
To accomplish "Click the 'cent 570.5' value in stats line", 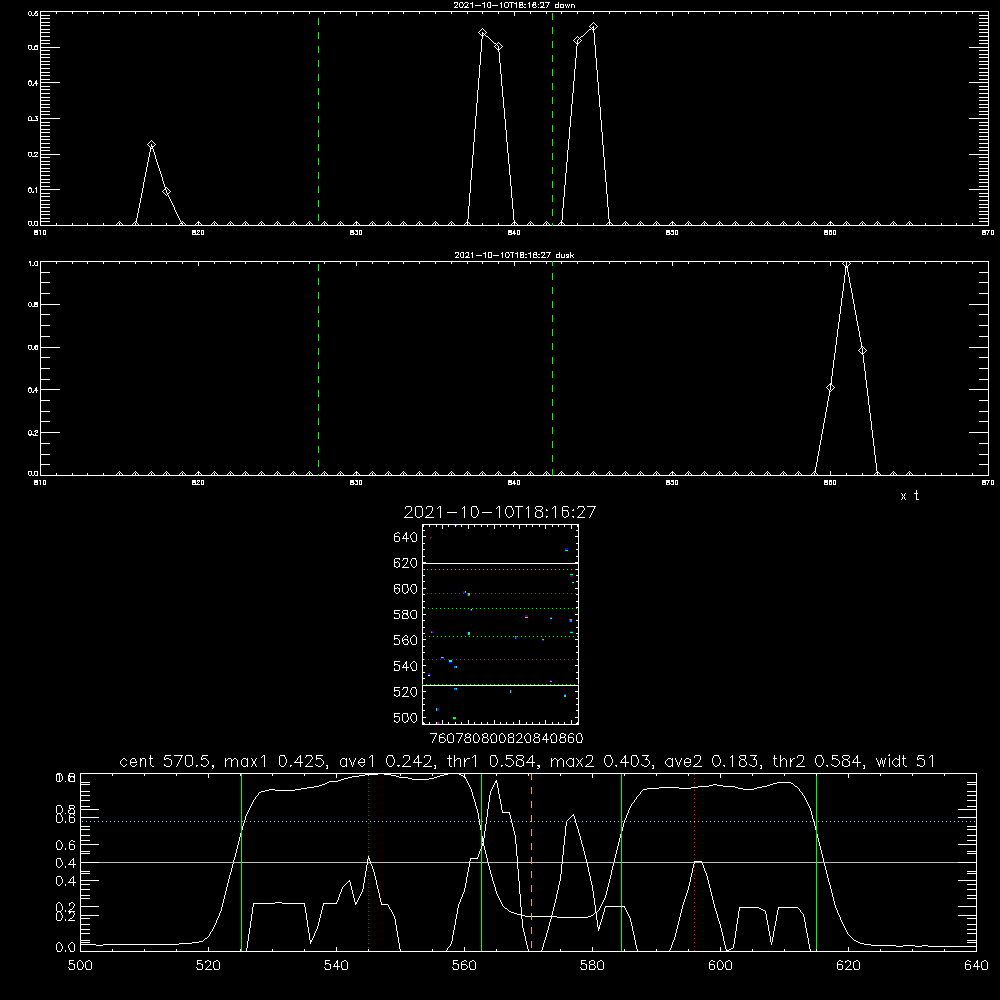I will pos(168,761).
